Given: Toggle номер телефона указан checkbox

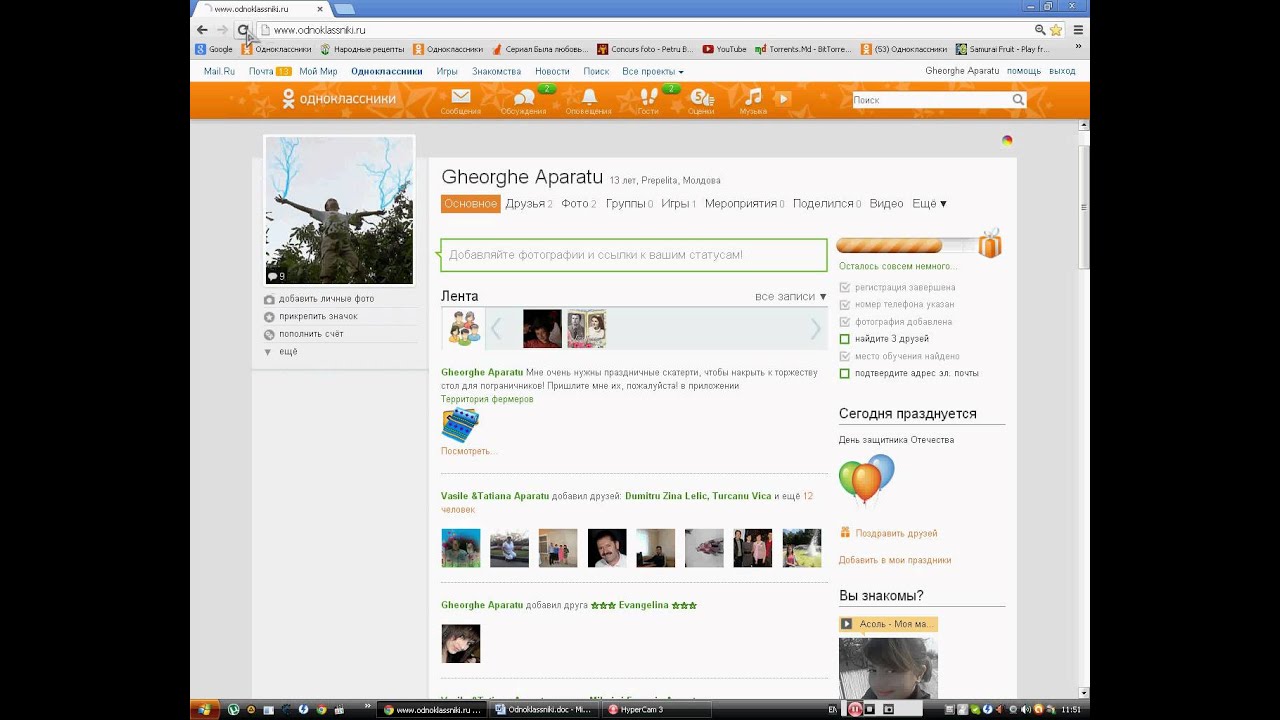Looking at the screenshot, I should (x=845, y=304).
